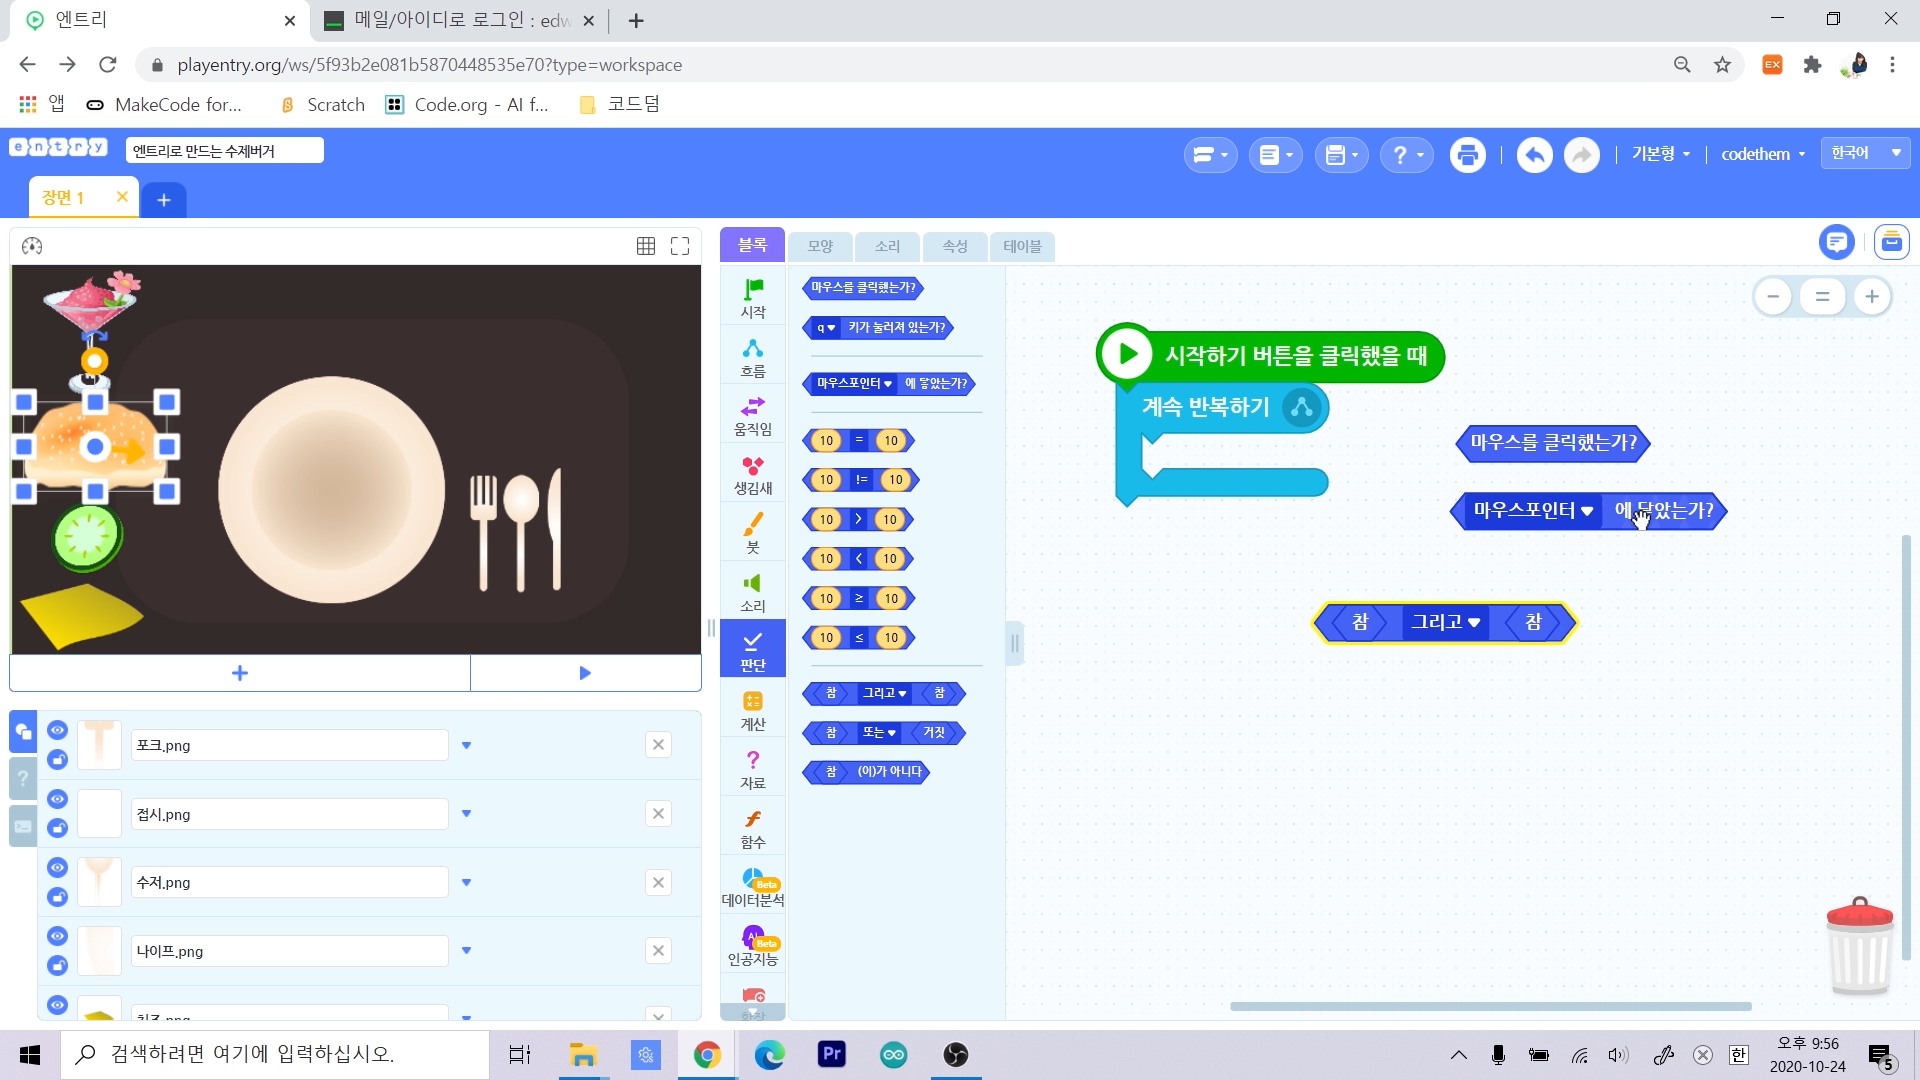Toggle visibility of 접시.png object
Image resolution: width=1920 pixels, height=1080 pixels.
pos(57,799)
